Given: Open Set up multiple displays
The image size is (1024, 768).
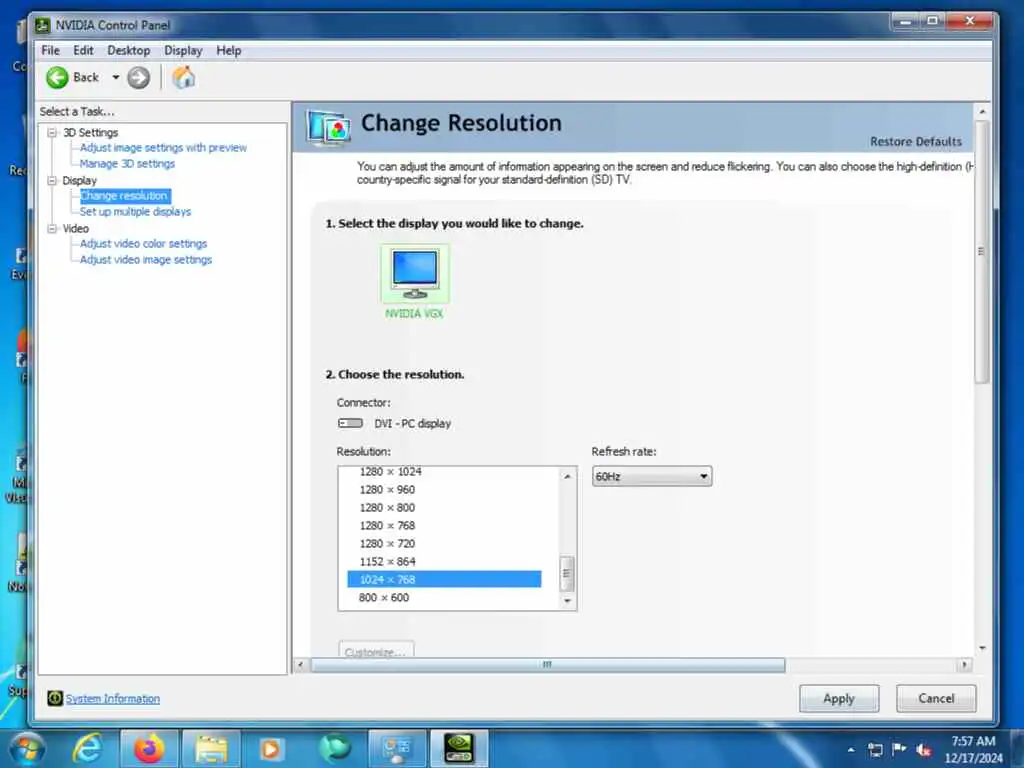Looking at the screenshot, I should pos(135,212).
